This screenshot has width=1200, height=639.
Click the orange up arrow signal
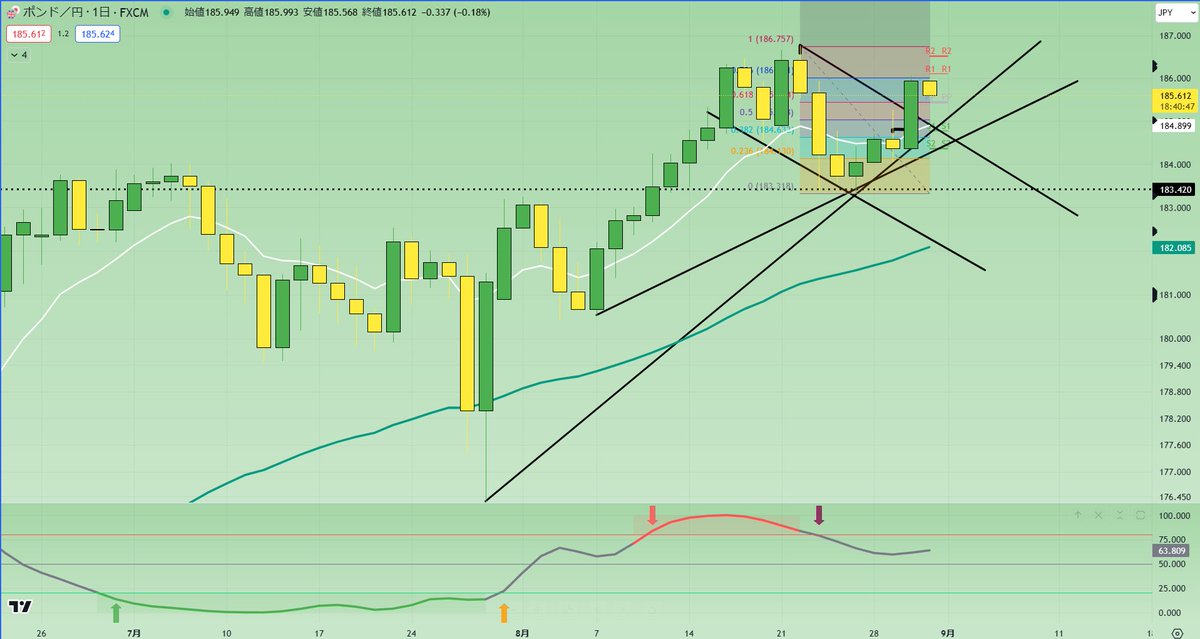coord(504,613)
